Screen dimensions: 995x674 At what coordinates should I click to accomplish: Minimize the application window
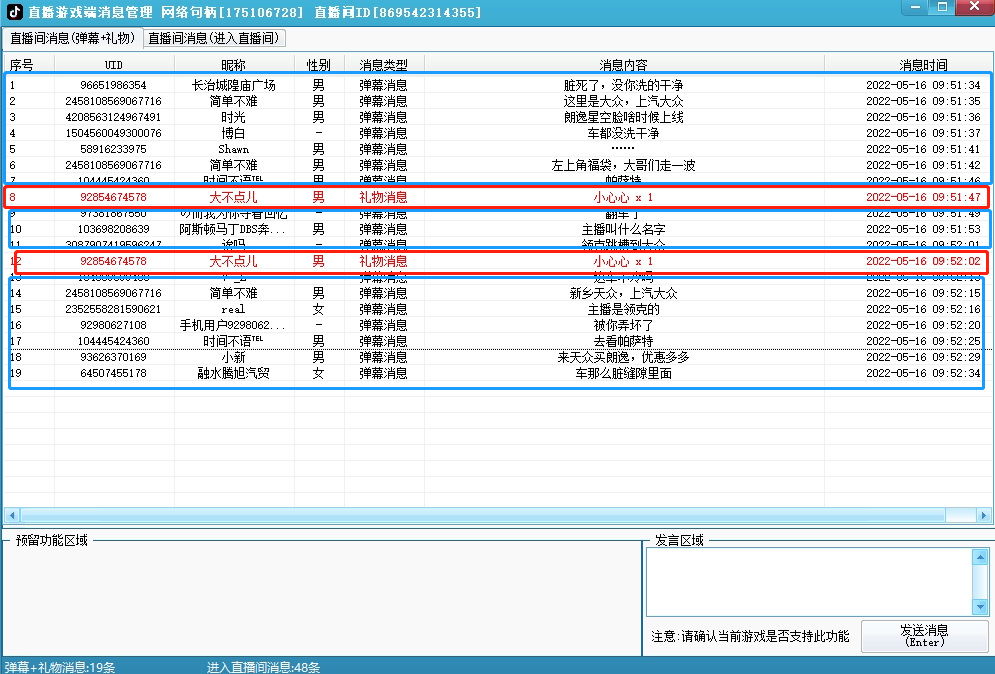pos(915,7)
